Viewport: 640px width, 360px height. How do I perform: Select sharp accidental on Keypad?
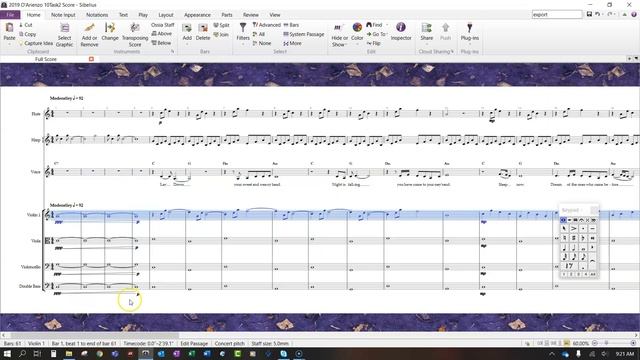point(573,238)
